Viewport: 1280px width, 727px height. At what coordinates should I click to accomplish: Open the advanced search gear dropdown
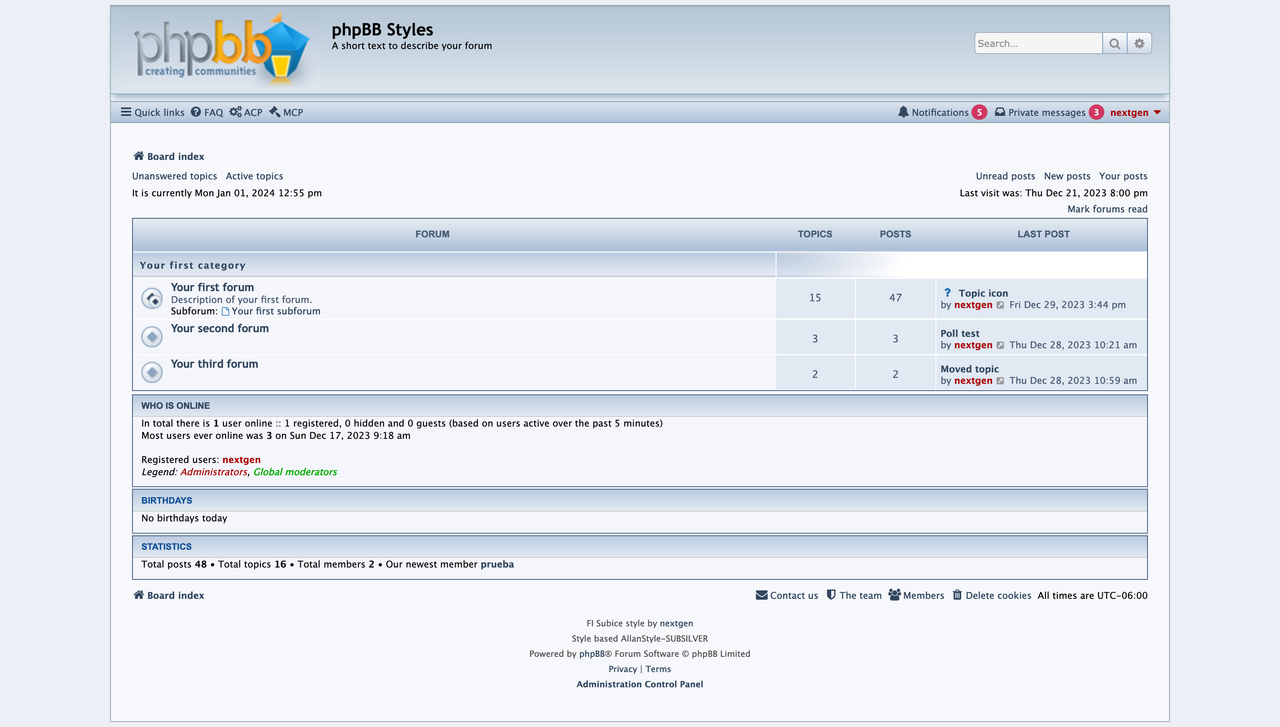tap(1139, 43)
